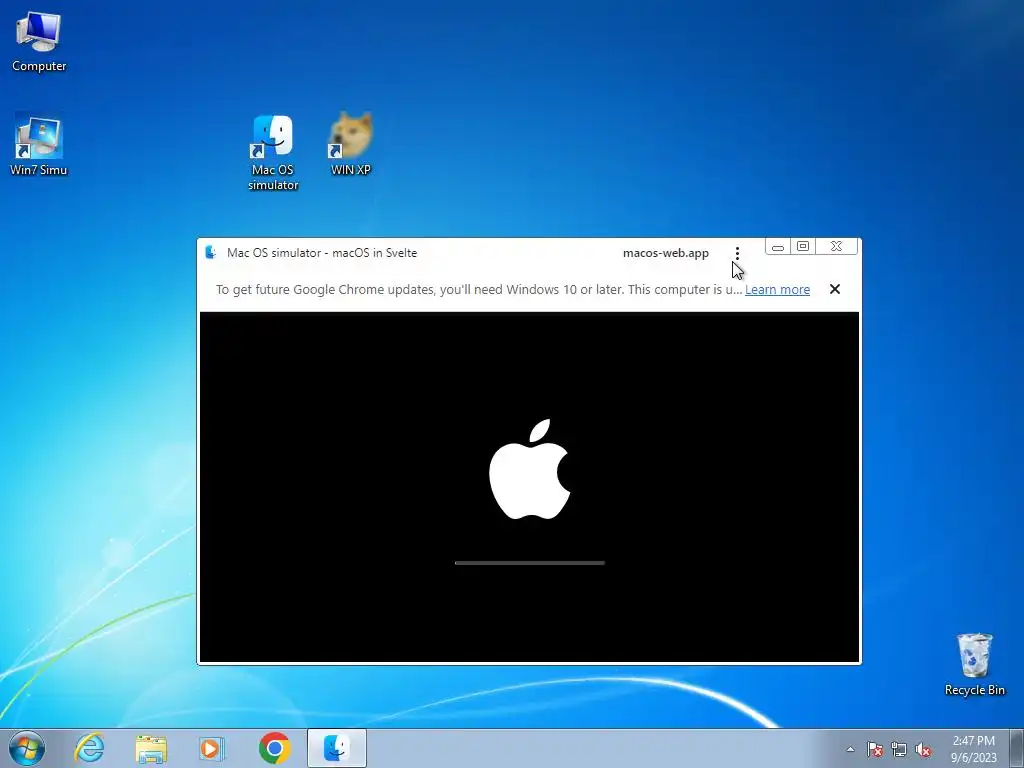Open Windows Media Player taskbar icon
Screen dimensions: 1024x768
(211, 748)
